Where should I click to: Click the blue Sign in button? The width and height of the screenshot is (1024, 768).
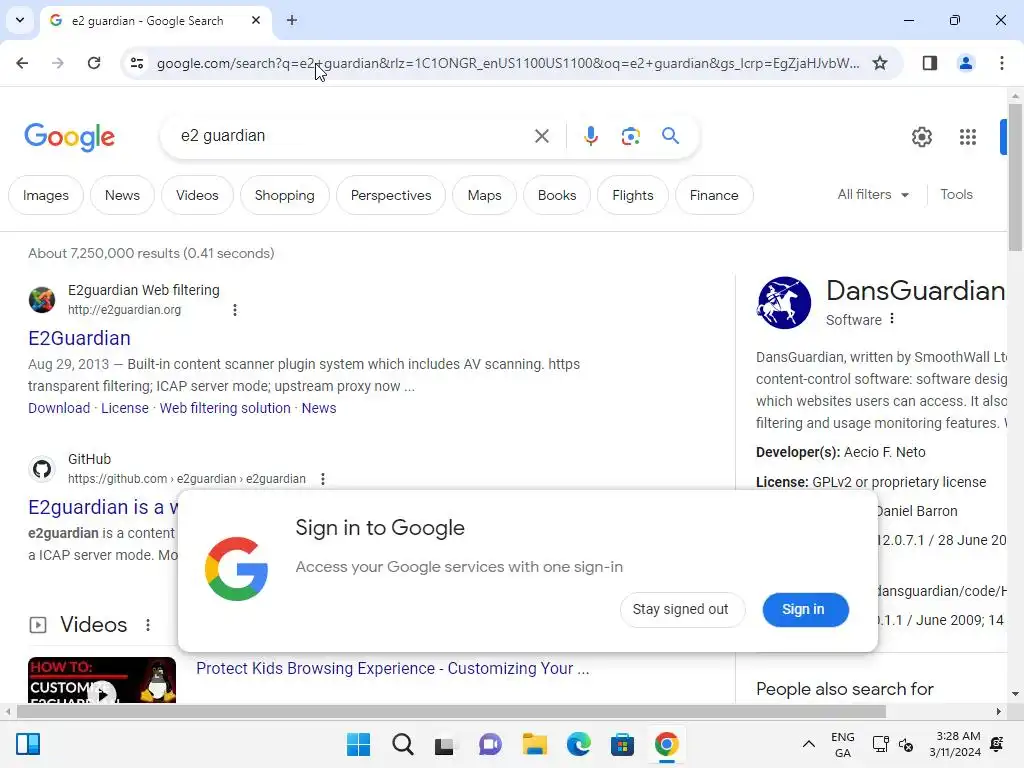click(805, 609)
